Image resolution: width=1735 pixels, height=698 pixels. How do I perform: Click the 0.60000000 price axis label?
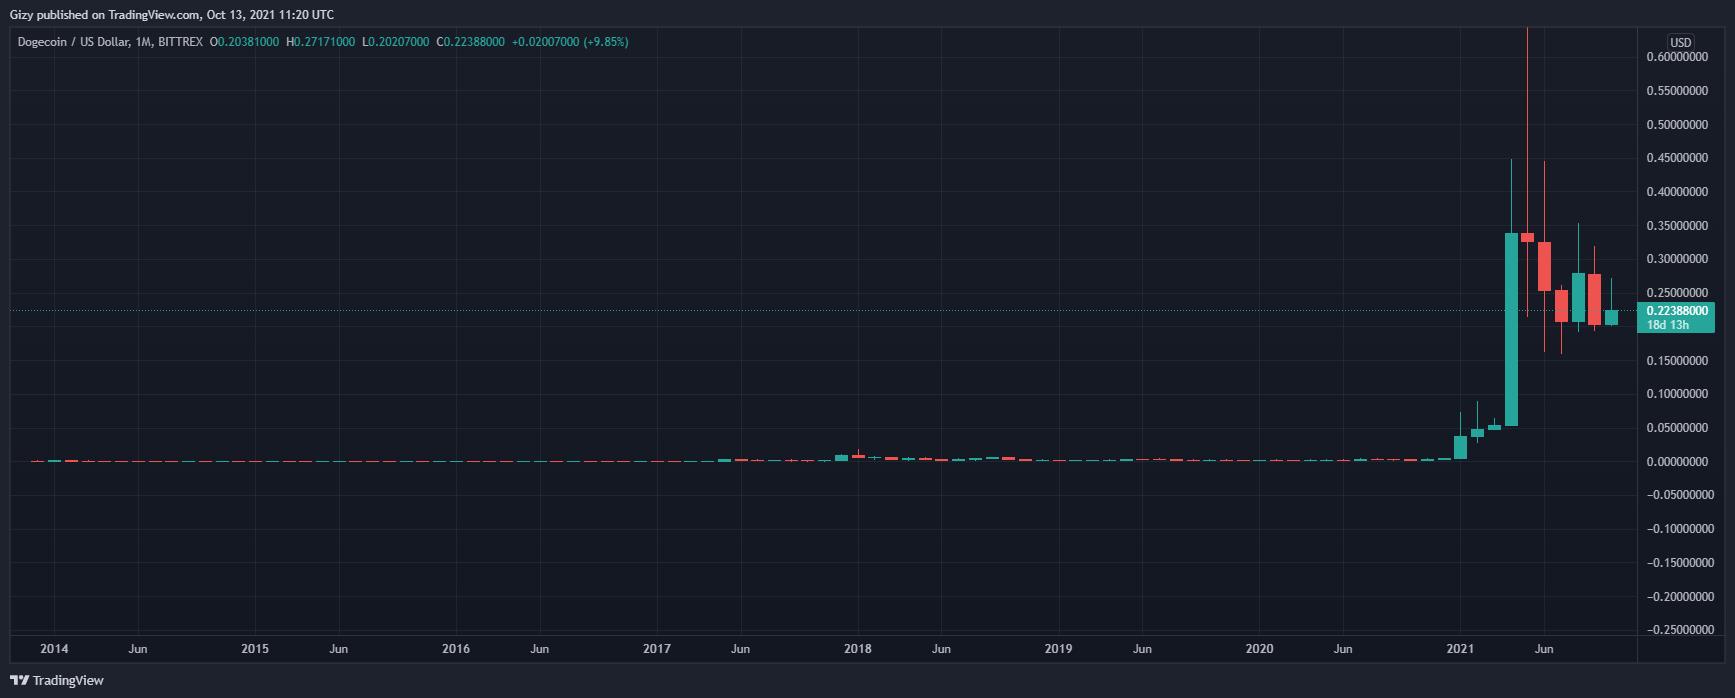click(1677, 57)
